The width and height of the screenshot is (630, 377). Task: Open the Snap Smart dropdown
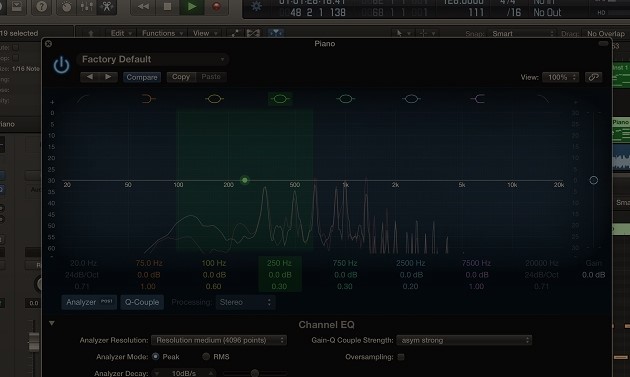click(x=522, y=33)
